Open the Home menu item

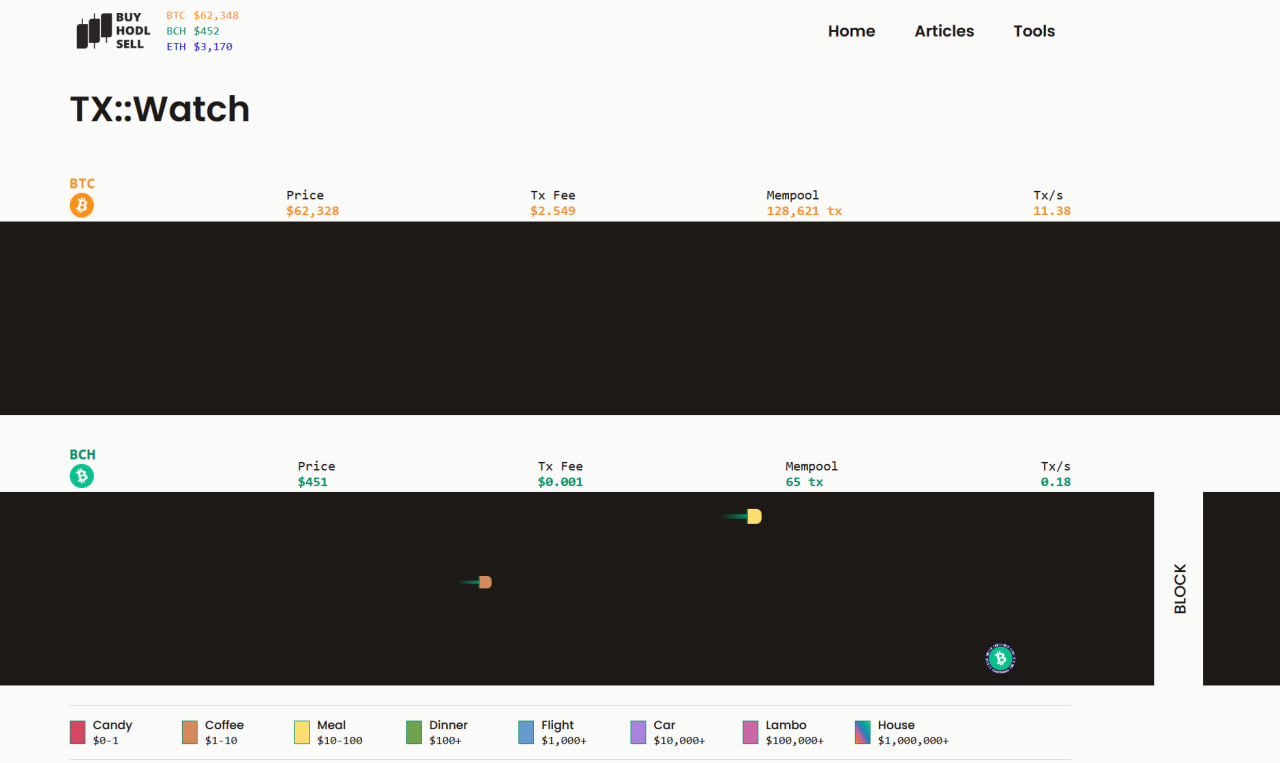click(851, 31)
